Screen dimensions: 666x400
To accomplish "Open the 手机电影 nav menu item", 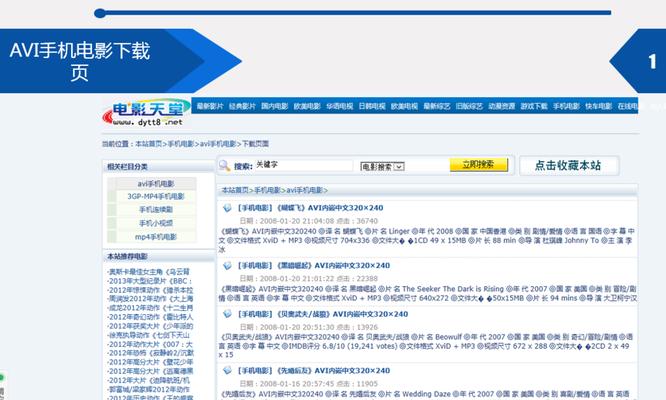I will 566,106.
